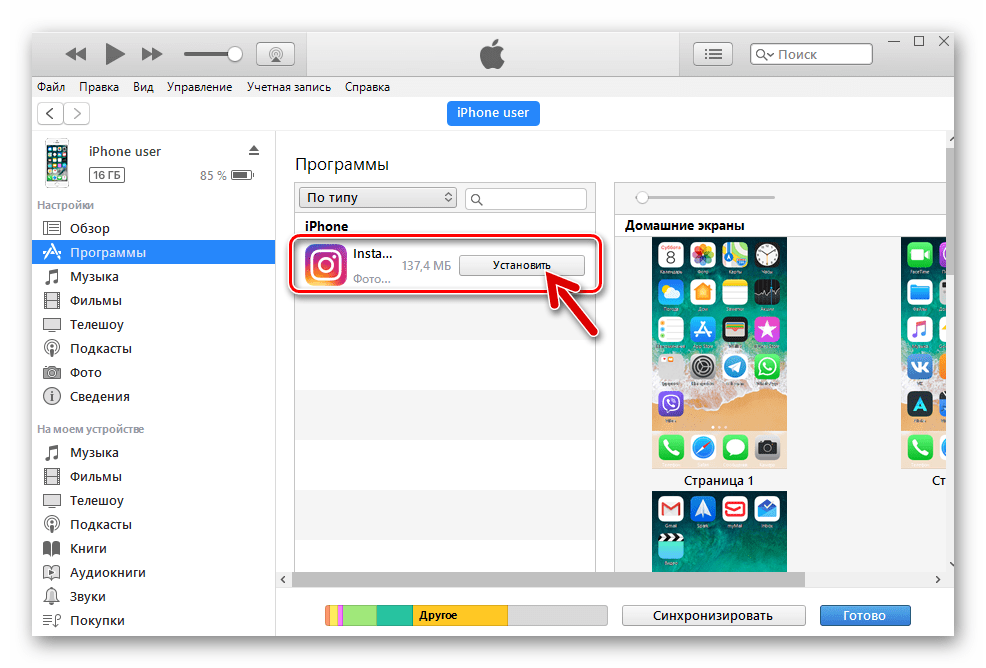Open the Справка menu
Image resolution: width=986 pixels, height=668 pixels.
[367, 87]
